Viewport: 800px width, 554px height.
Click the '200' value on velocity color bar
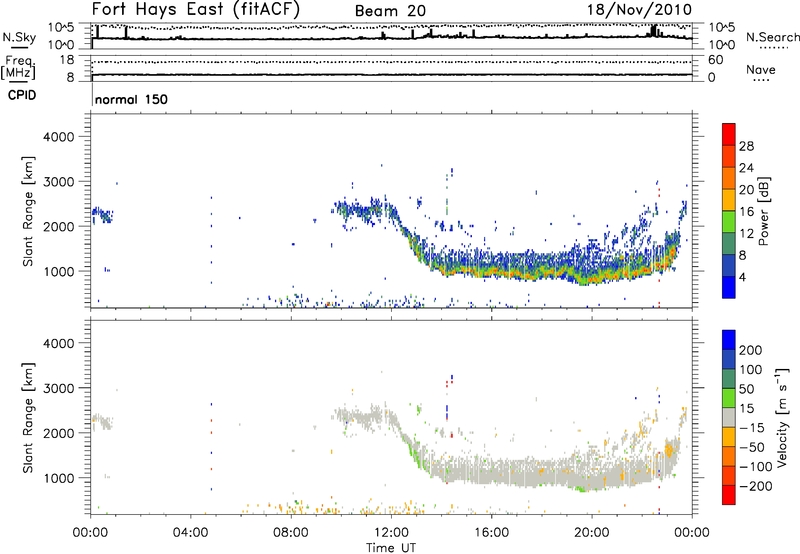click(751, 350)
